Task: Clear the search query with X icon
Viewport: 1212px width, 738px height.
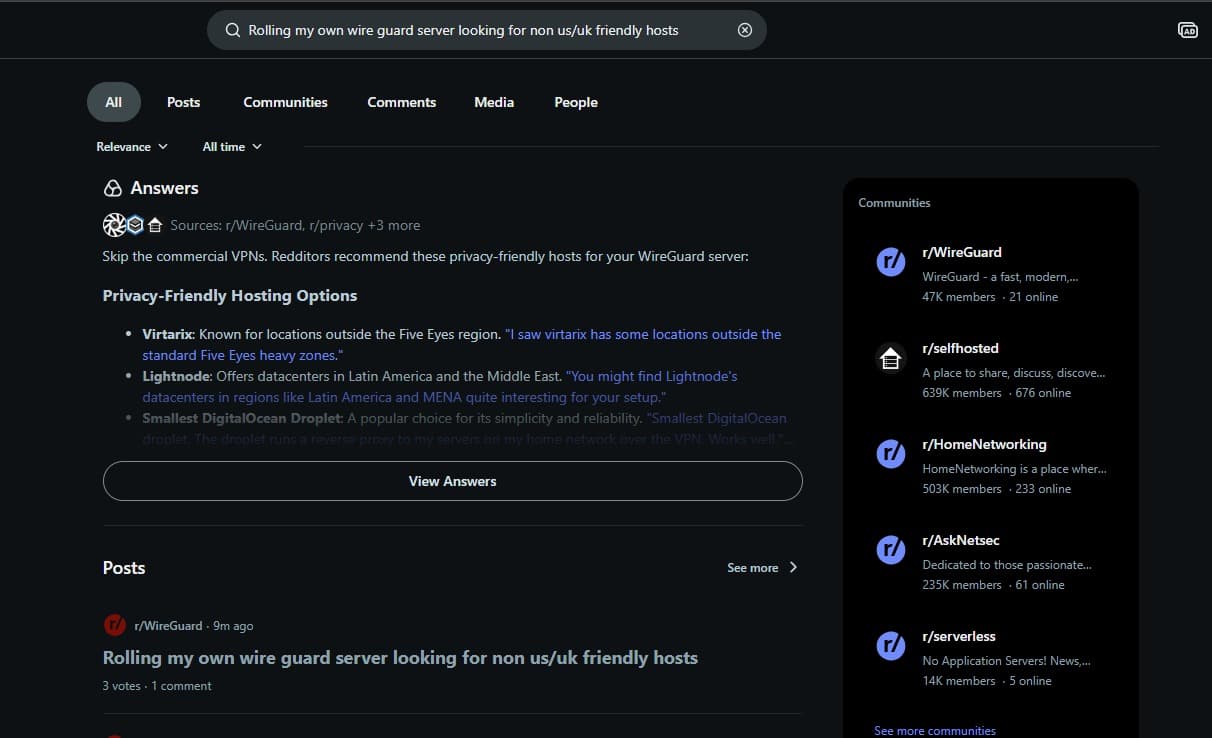Action: [744, 30]
